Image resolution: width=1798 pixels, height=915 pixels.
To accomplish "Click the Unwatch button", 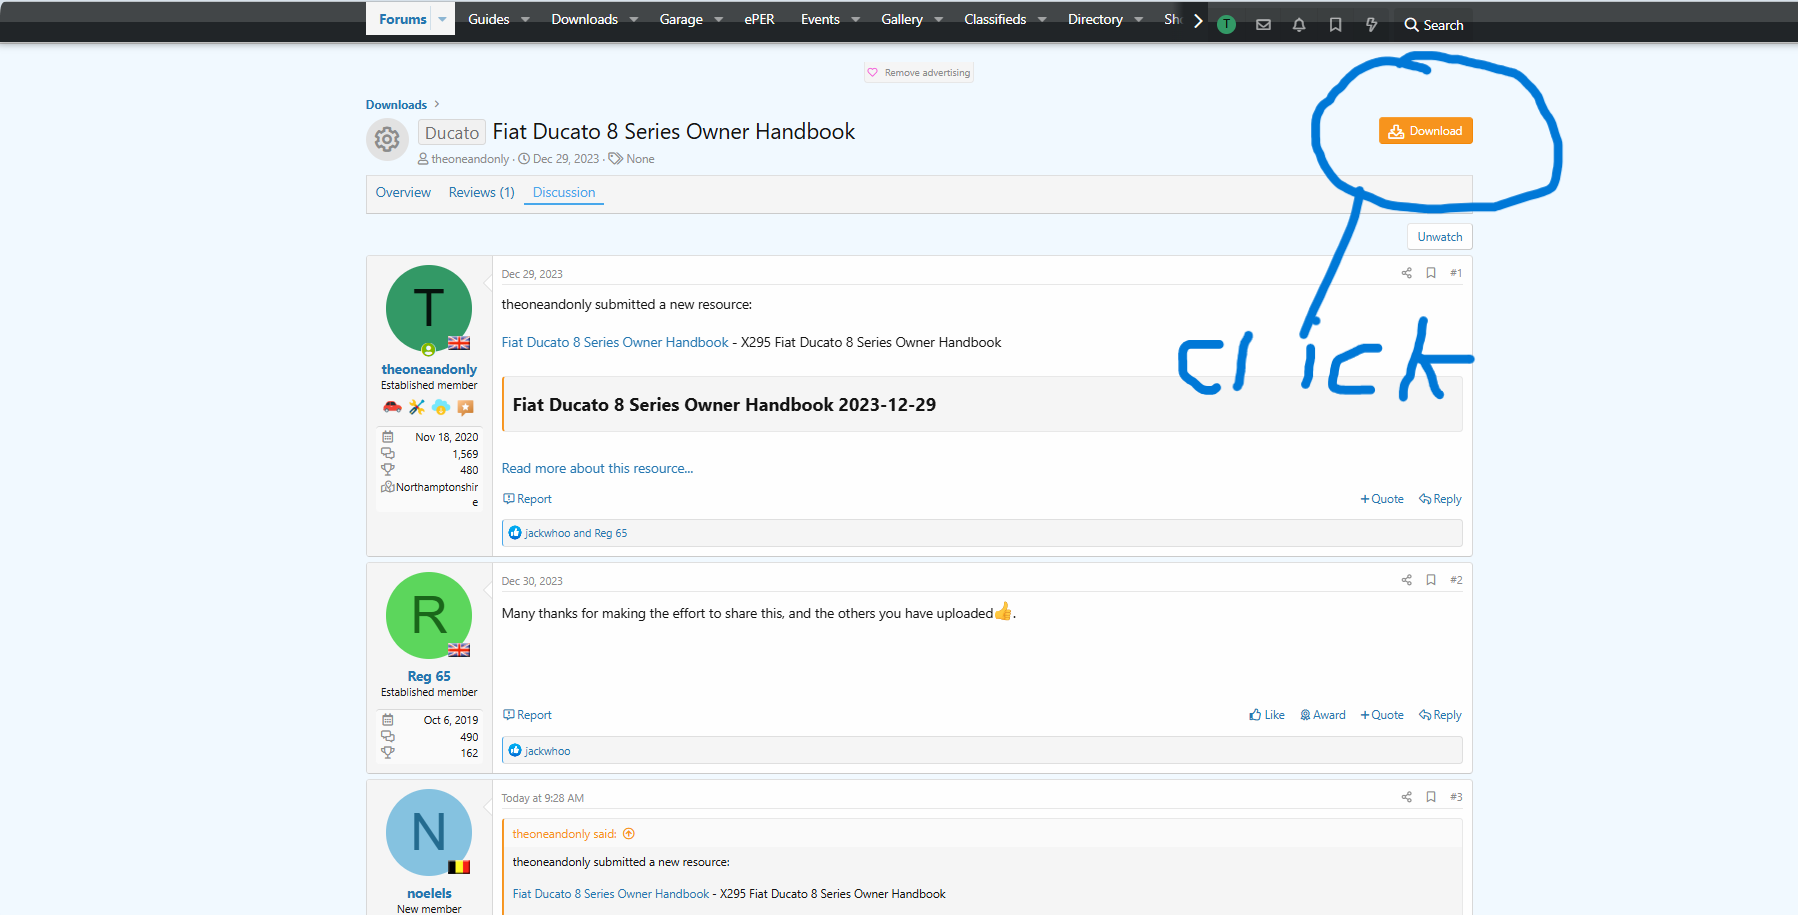I will [1439, 237].
